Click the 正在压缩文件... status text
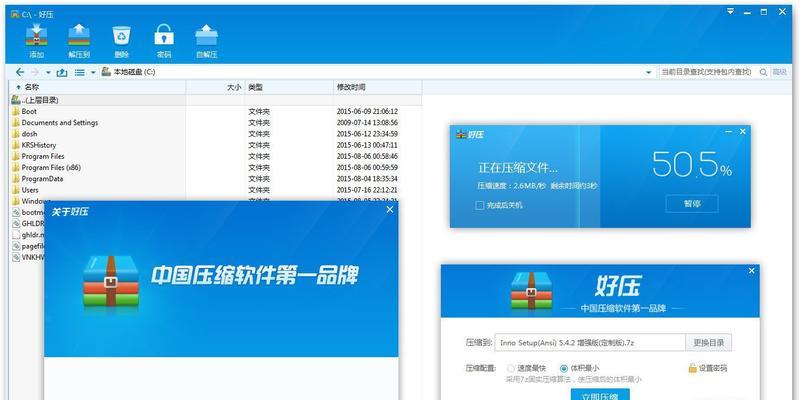 518,168
